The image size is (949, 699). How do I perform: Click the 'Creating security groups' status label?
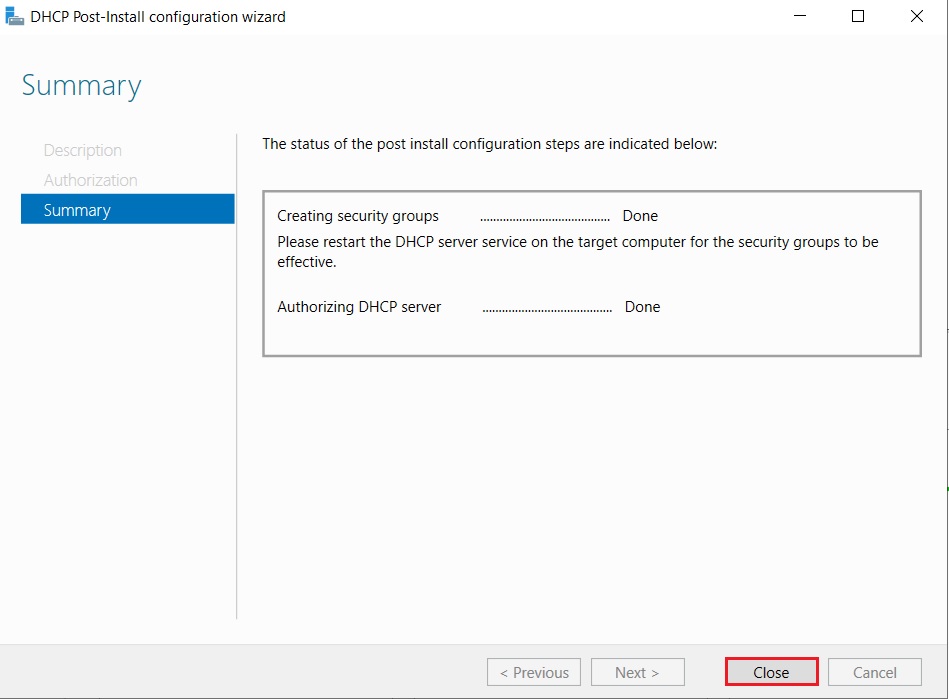[358, 215]
